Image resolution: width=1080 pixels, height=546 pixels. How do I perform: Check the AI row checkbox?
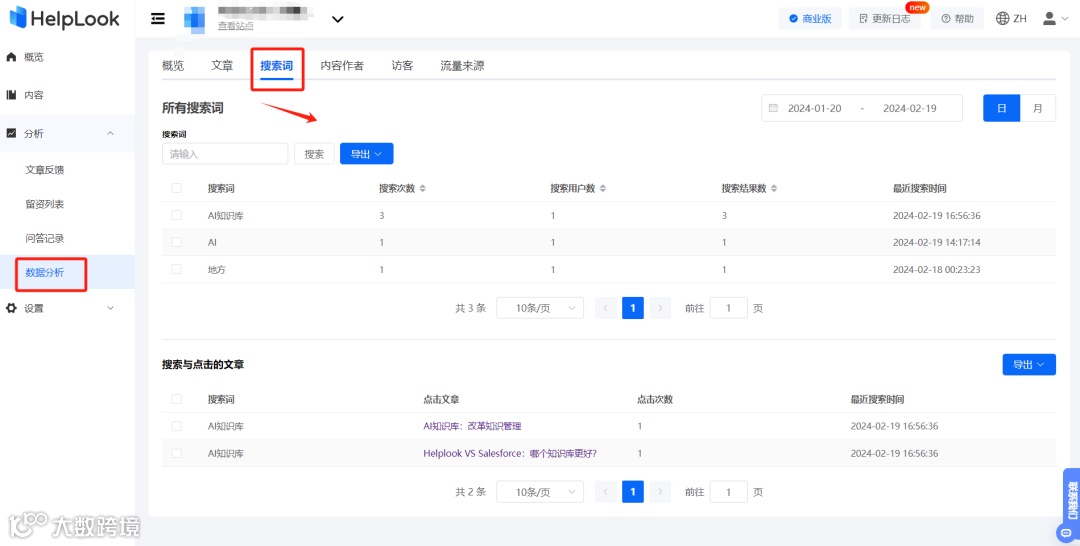pyautogui.click(x=177, y=242)
